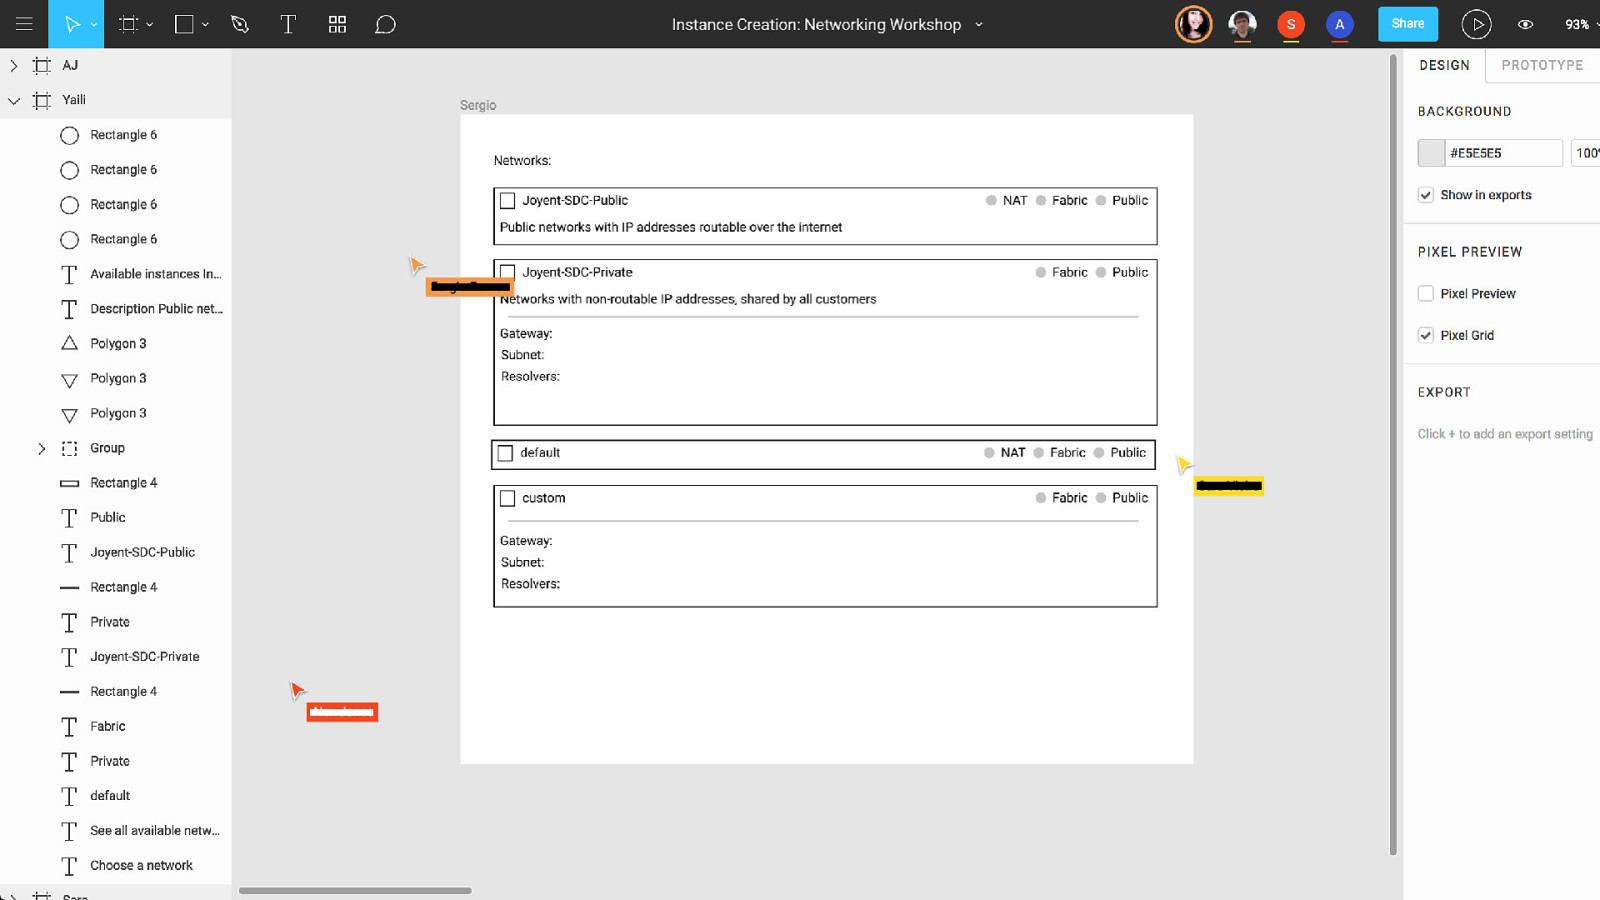The image size is (1600, 900).
Task: Expand the AJ frame layer
Action: click(13, 65)
